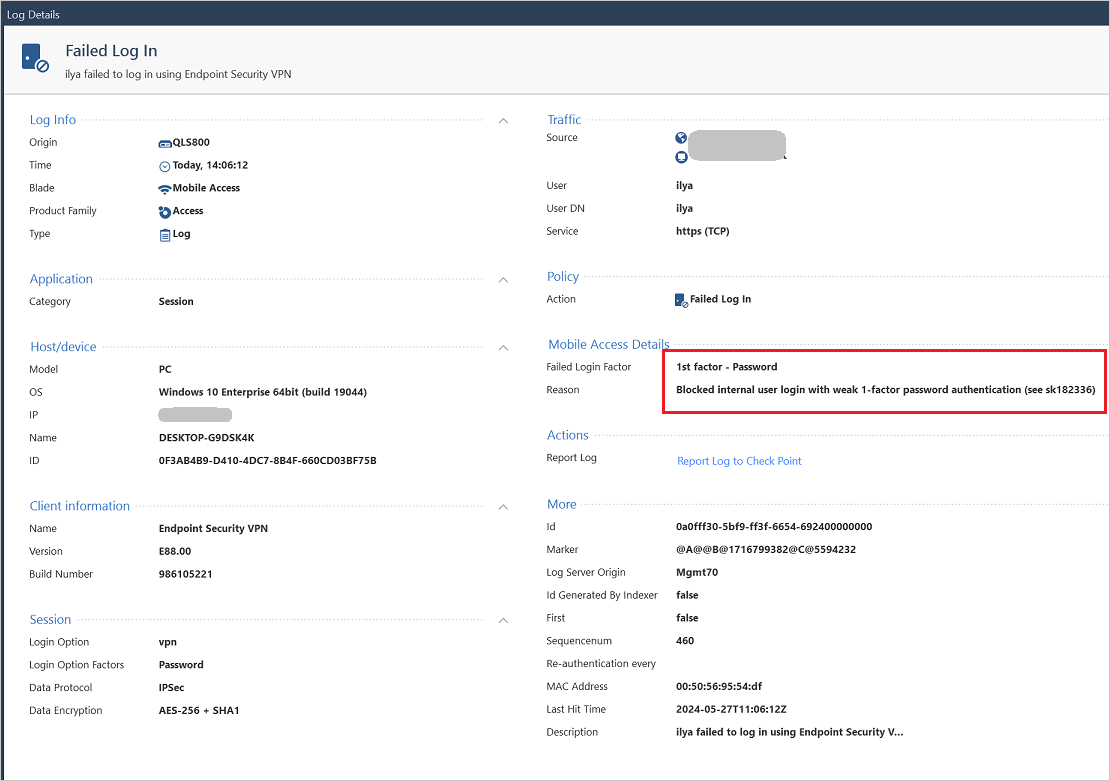Viewport: 1110px width, 781px height.
Task: Click the Failed Log In header icon
Action: [x=35, y=59]
